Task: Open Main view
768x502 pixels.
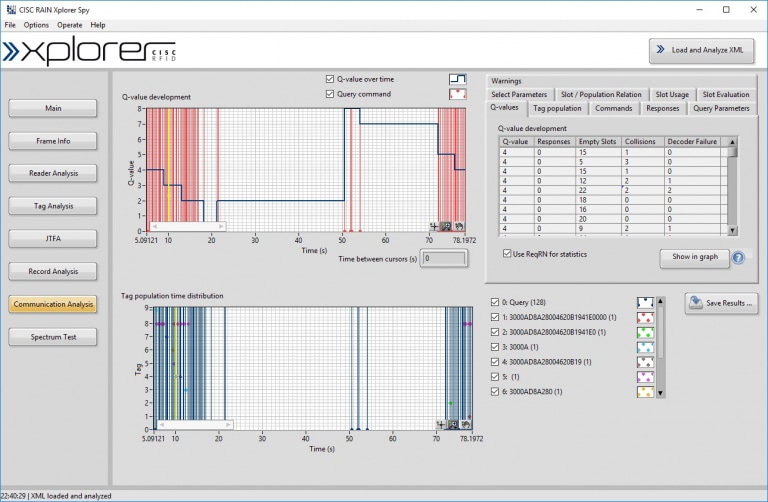Action: (53, 108)
